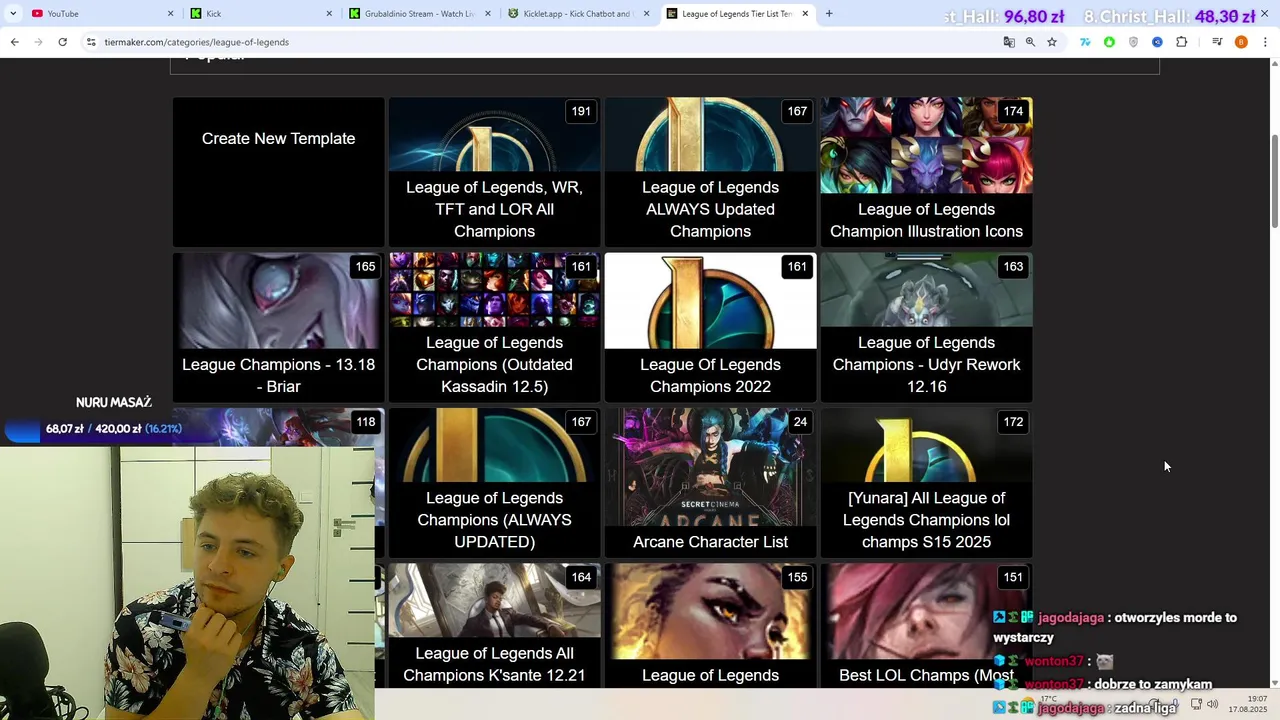
Task: Click the browser forward arrow
Action: click(x=38, y=42)
